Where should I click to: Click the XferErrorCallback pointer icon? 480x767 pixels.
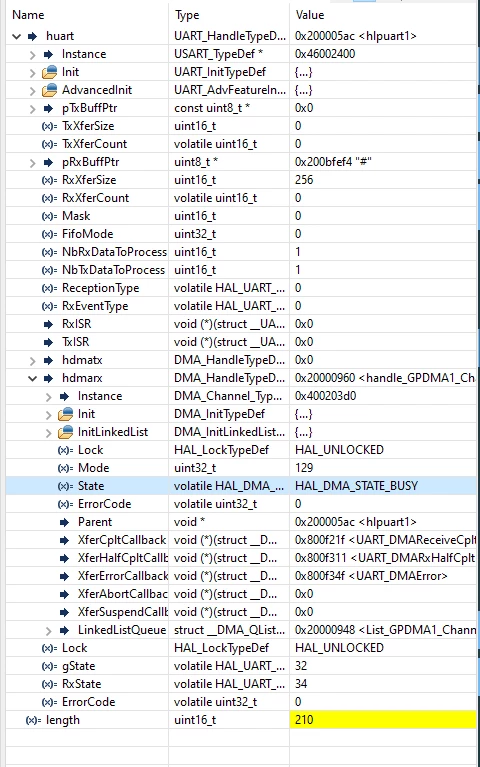[65, 577]
